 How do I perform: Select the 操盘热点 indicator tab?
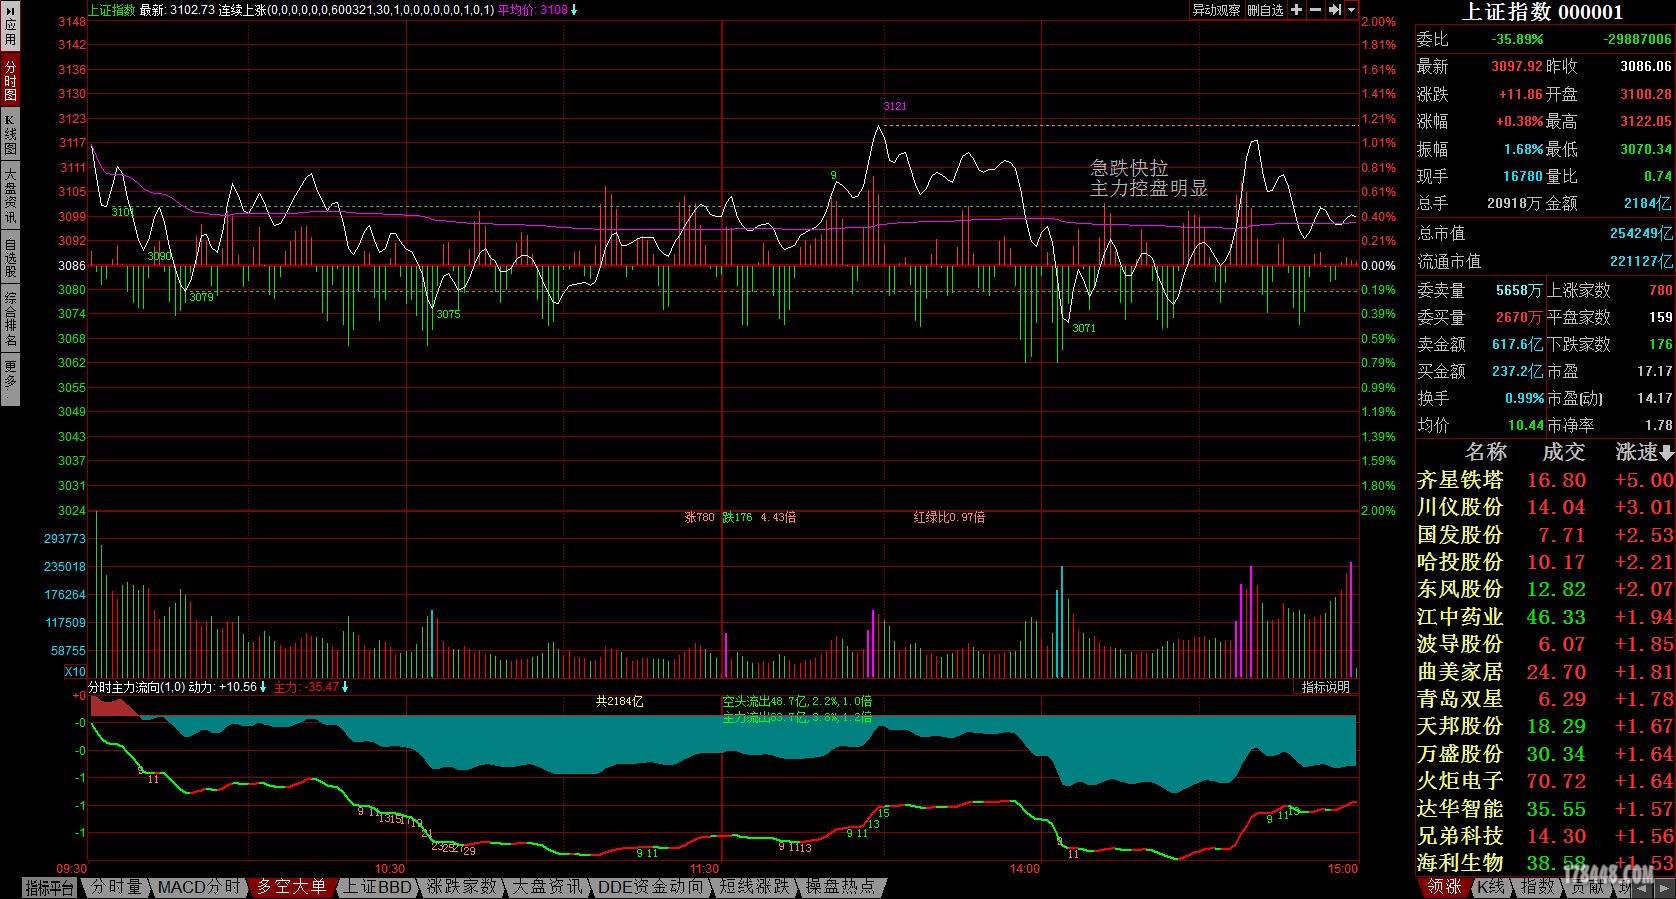[x=840, y=887]
